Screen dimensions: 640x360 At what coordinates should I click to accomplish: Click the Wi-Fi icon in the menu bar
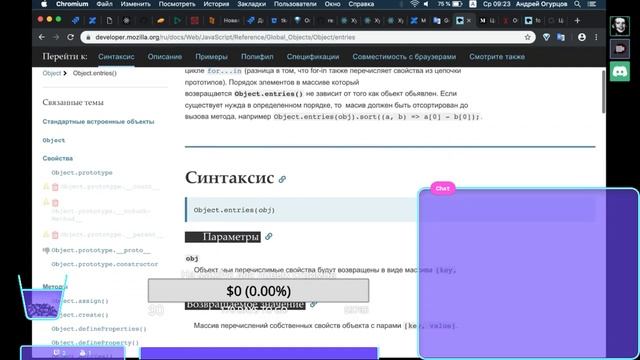[414, 4]
